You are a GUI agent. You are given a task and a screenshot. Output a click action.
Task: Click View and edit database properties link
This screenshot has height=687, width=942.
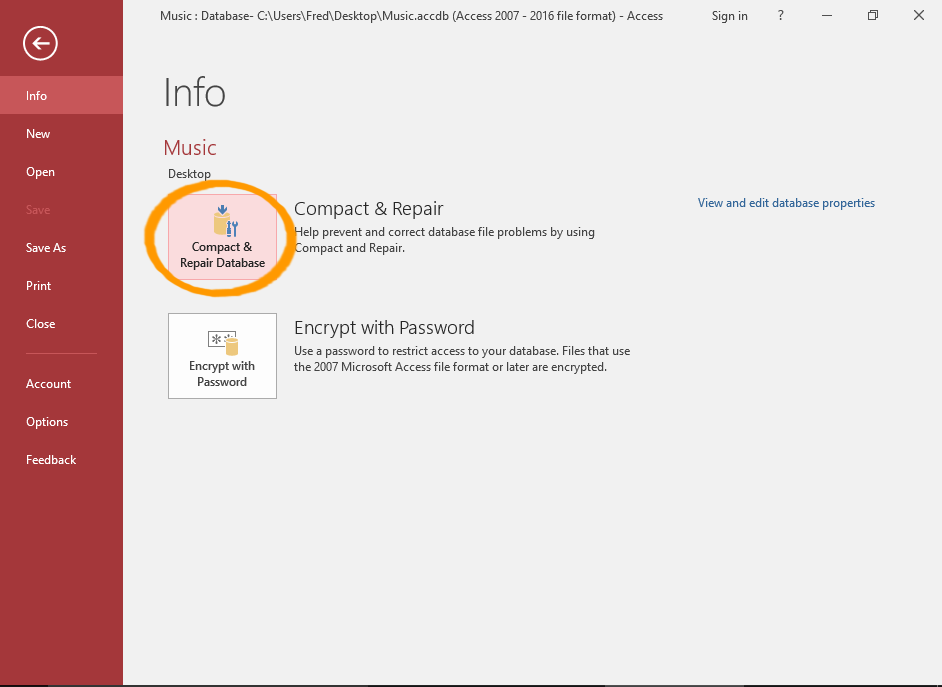click(x=786, y=203)
